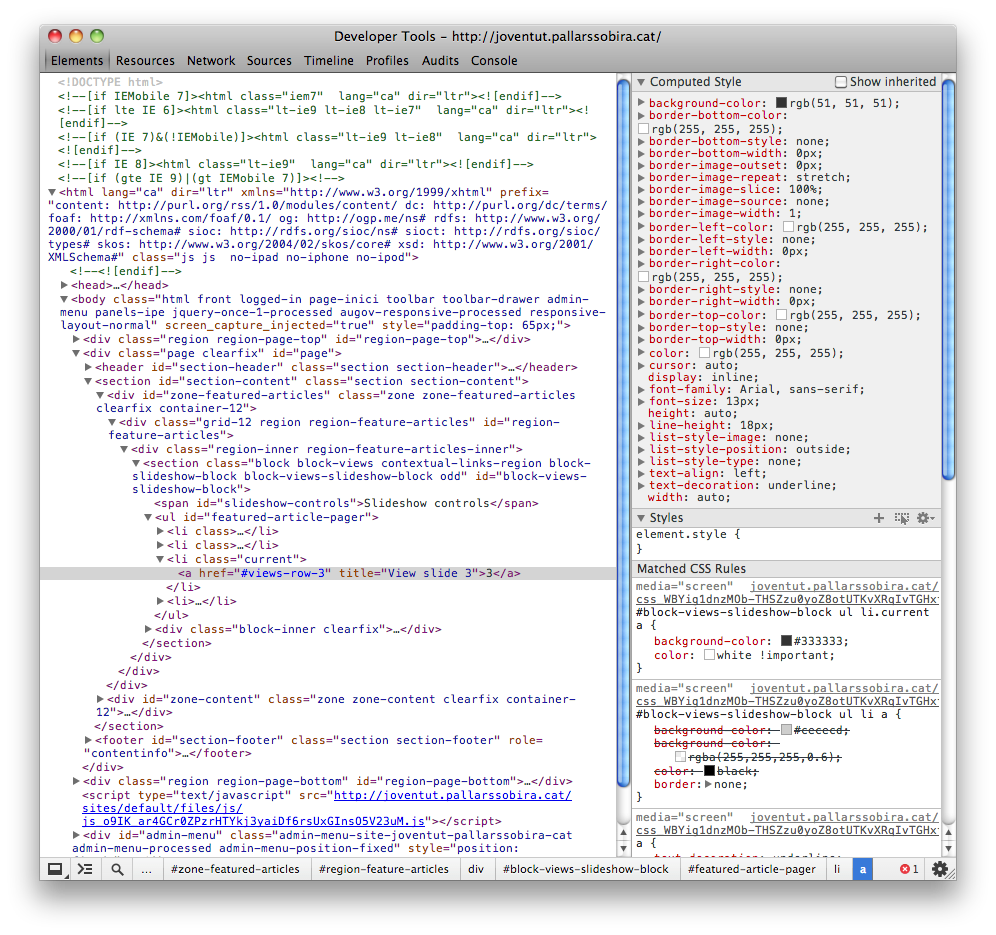Open stylesheet link above the ul li a rule
The width and height of the screenshot is (996, 935).
coord(787,694)
